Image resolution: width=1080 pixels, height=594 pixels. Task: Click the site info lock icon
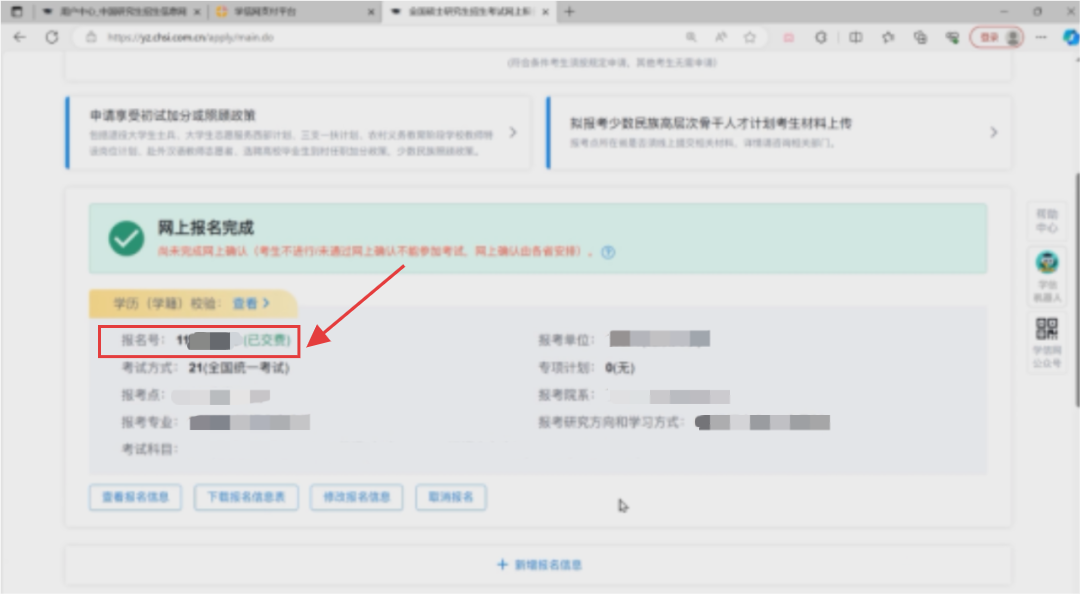point(91,37)
